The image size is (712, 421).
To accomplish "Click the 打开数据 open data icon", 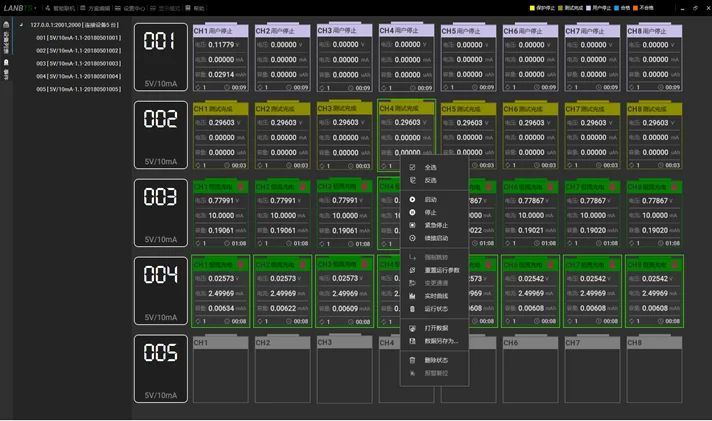I will pyautogui.click(x=412, y=328).
